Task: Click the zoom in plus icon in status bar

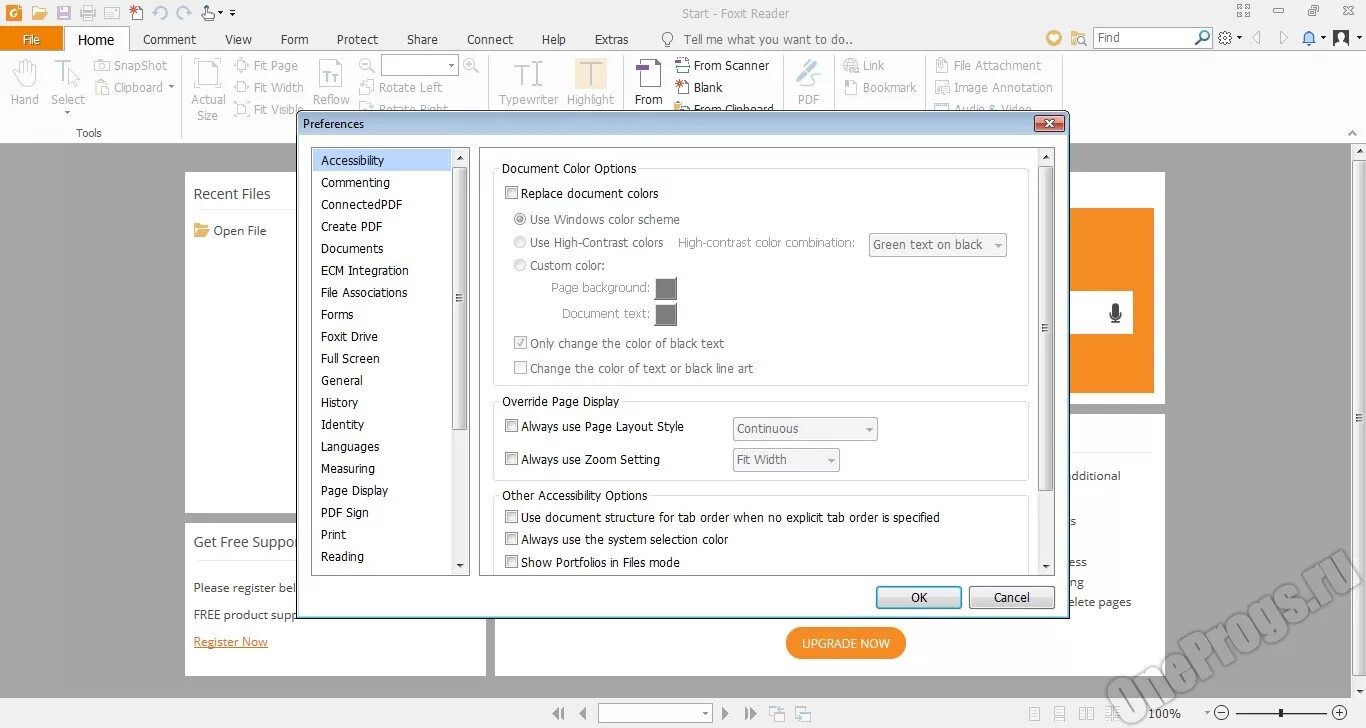Action: tap(1340, 713)
